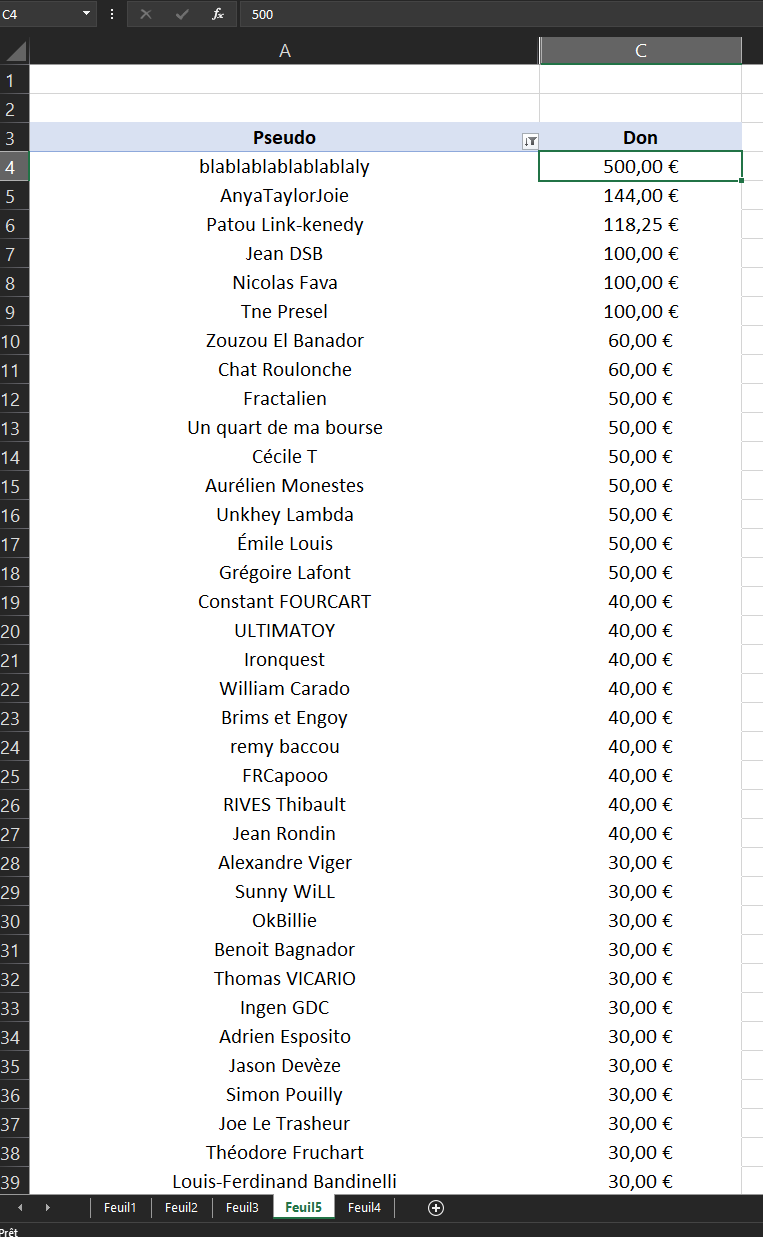The image size is (763, 1237).
Task: Click the Cancel X icon in formula bar
Action: coord(146,14)
